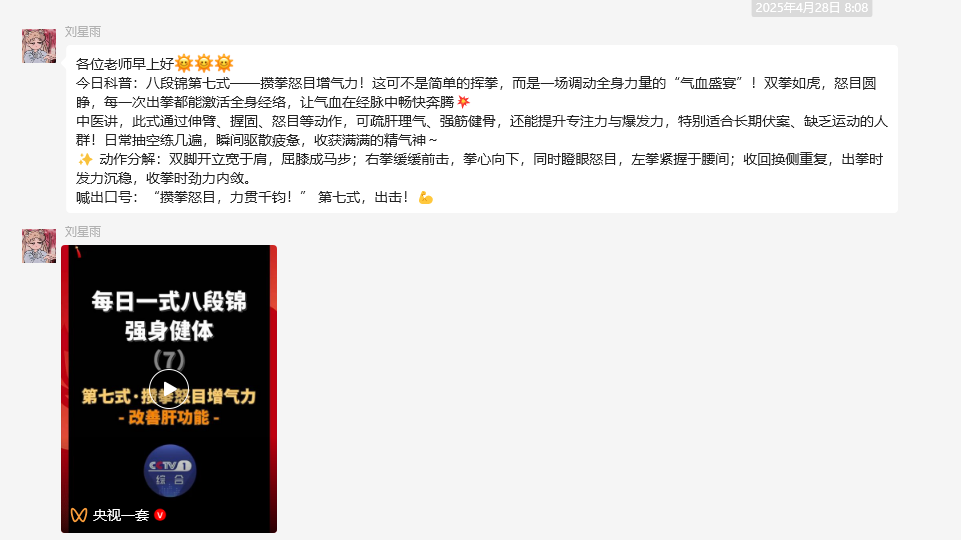The image size is (961, 540).
Task: Click the last sun emoji in the greeting
Action: [224, 63]
